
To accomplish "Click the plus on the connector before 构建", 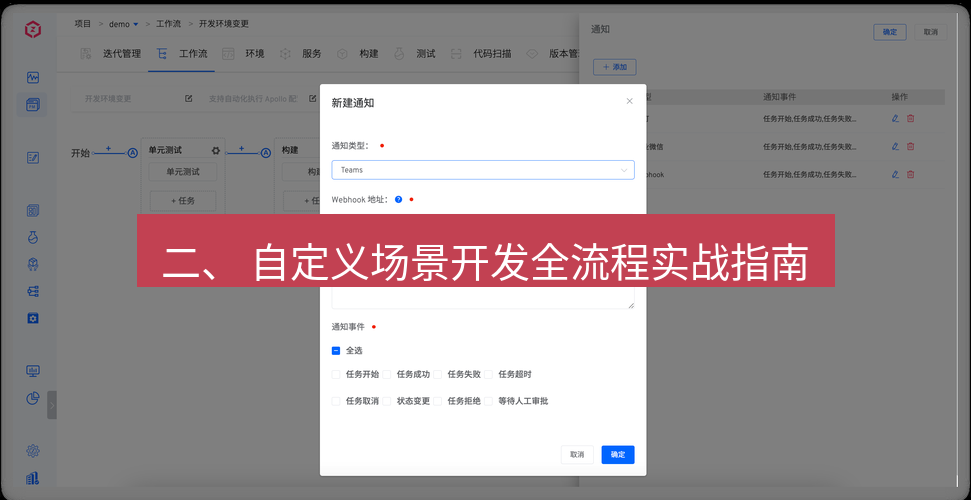I will (242, 149).
